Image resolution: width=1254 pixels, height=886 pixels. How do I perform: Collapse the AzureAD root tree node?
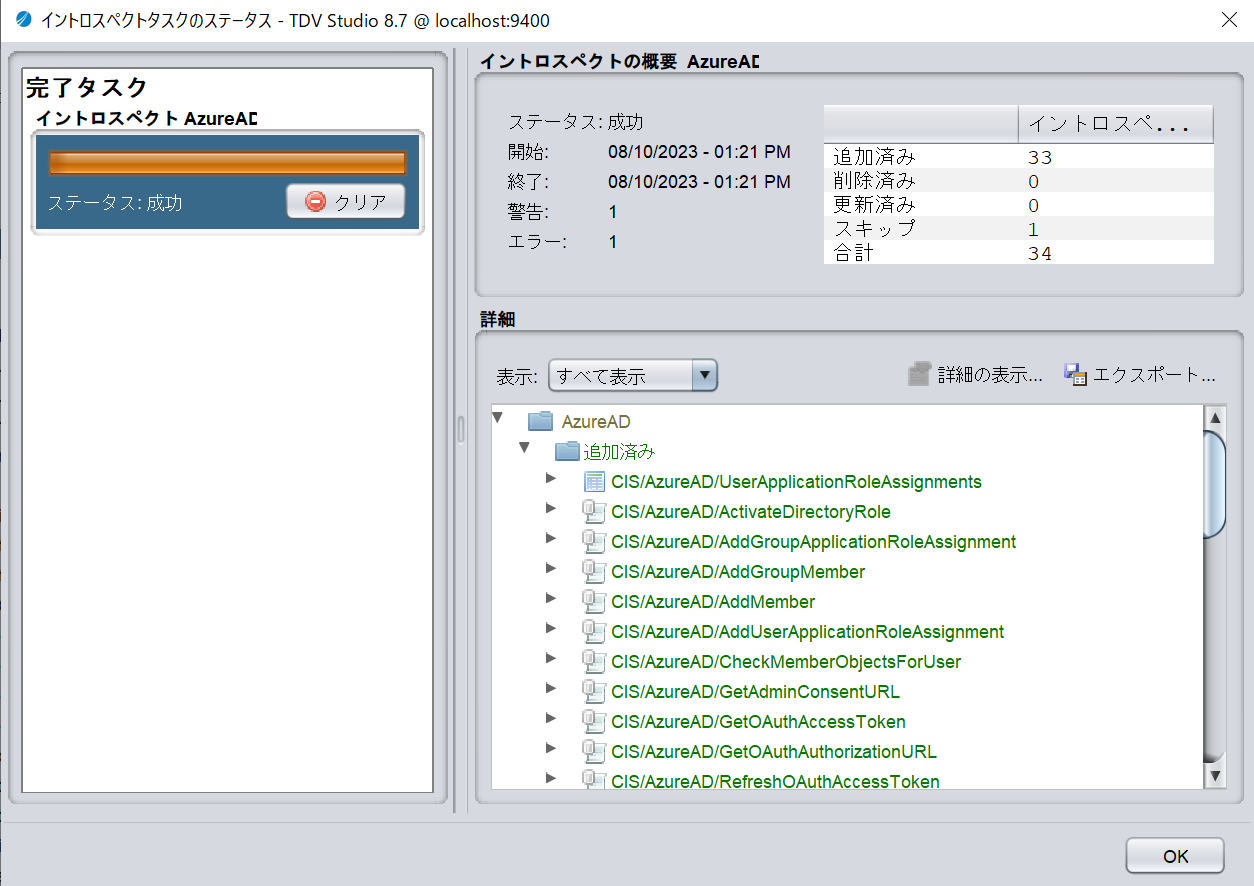(498, 417)
